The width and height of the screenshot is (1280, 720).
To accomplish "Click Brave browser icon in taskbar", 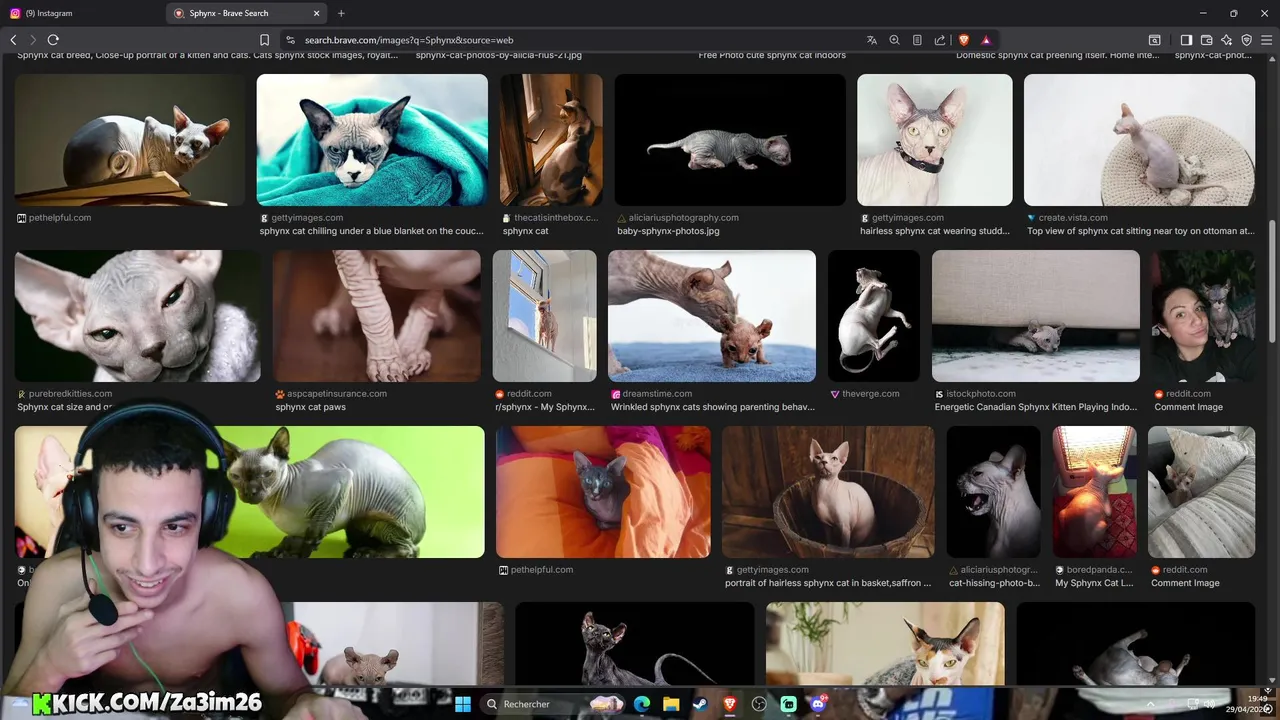I will coord(729,704).
